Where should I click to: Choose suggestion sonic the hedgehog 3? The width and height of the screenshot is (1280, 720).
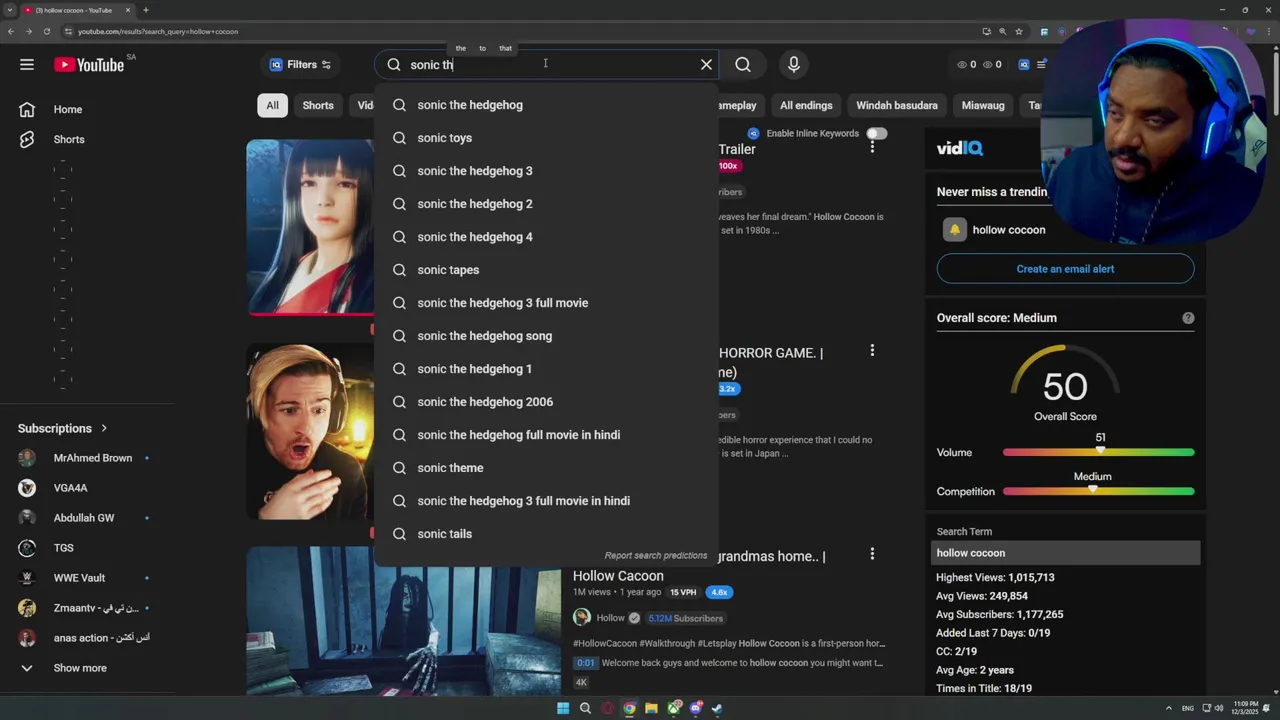(x=546, y=171)
